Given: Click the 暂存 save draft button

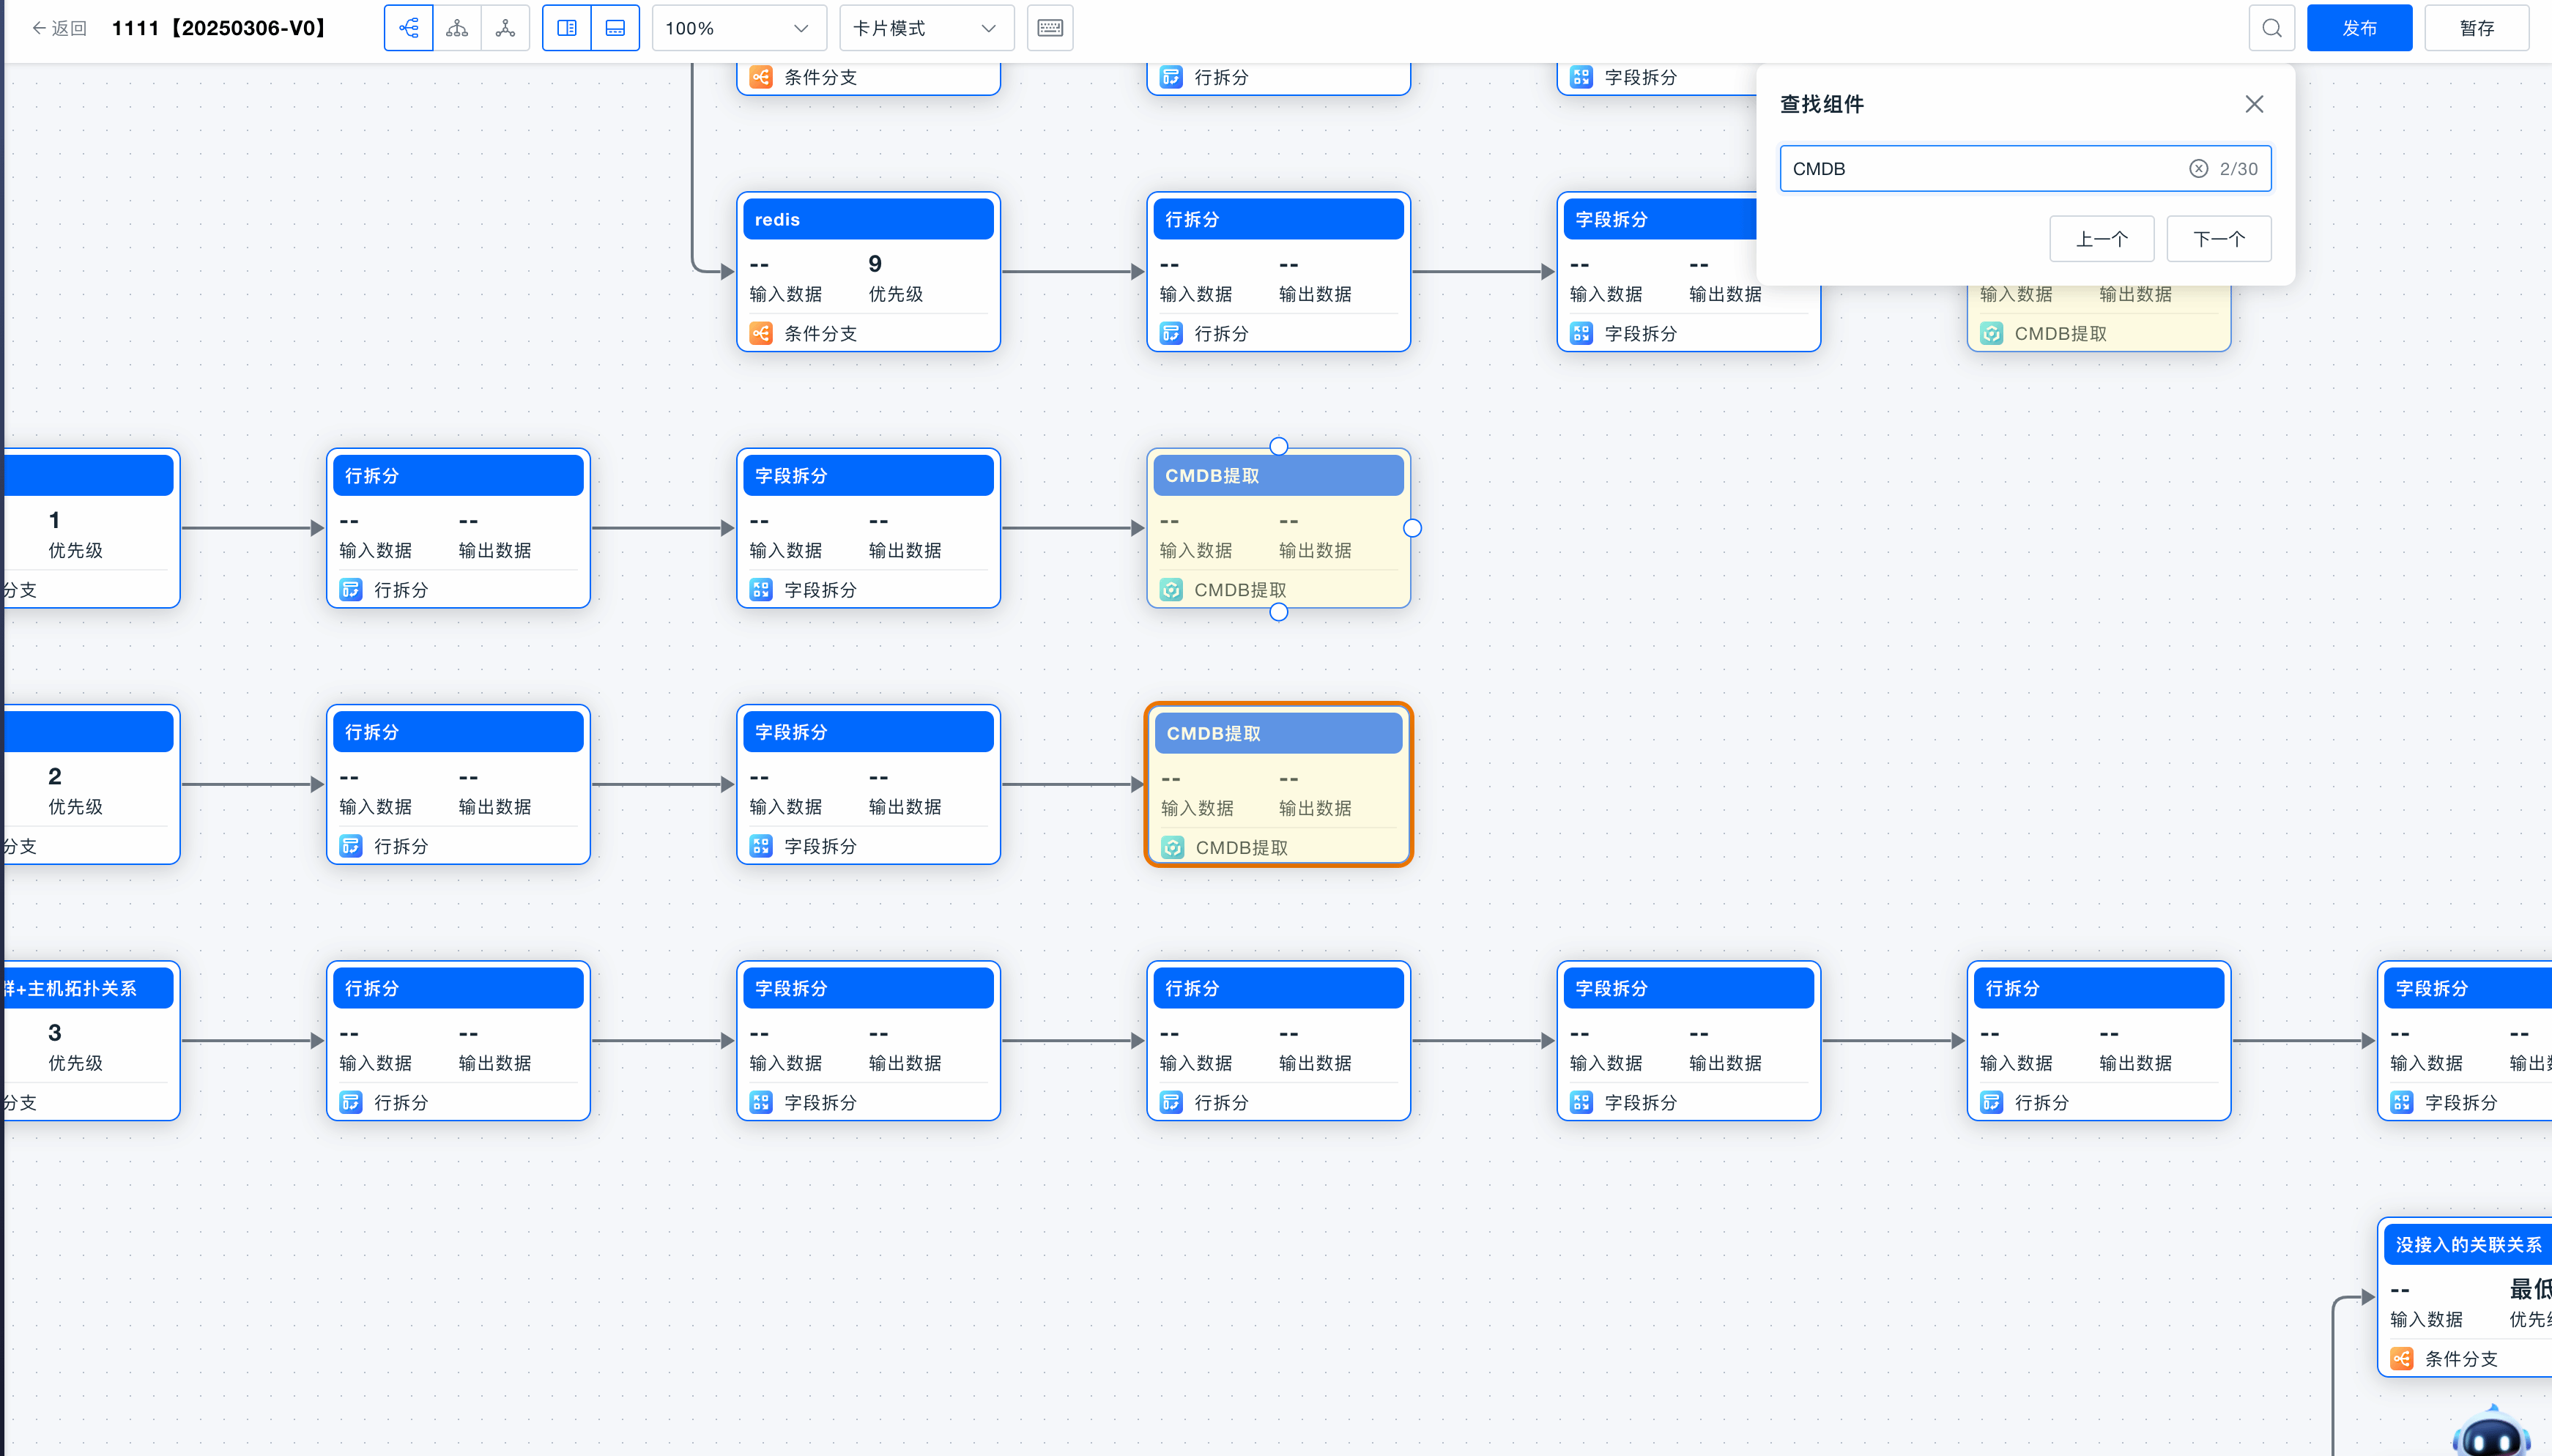Looking at the screenshot, I should point(2476,28).
